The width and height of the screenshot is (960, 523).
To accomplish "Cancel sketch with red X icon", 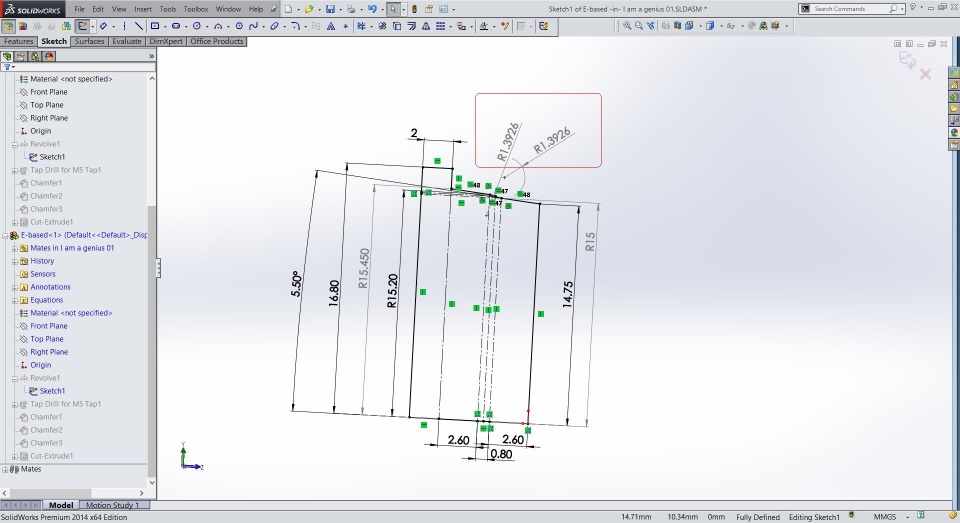I will pos(925,74).
